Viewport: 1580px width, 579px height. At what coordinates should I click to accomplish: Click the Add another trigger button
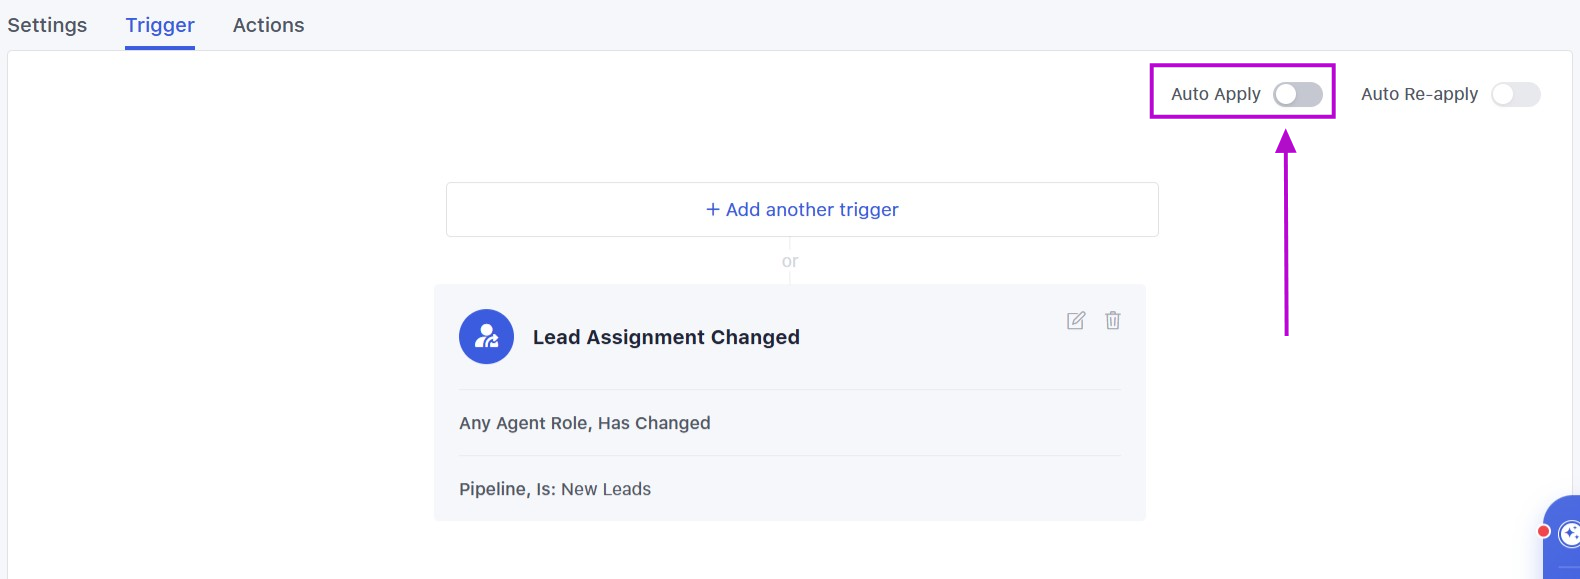[802, 209]
